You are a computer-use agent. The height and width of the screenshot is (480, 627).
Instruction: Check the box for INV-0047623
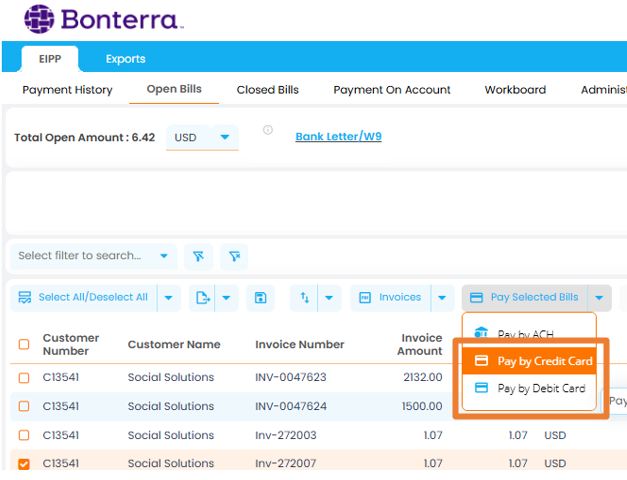pyautogui.click(x=24, y=378)
